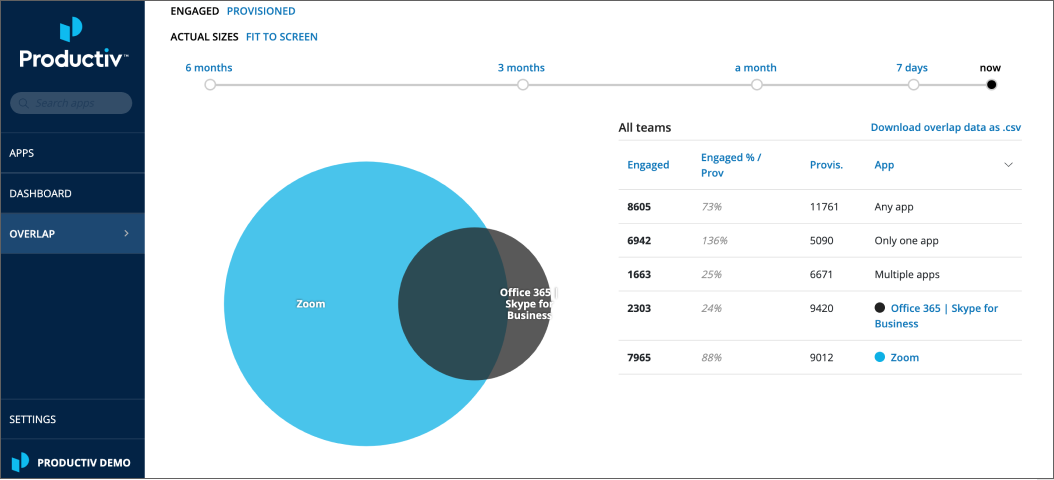
Task: Click the provisioned value 9420
Action: click(x=821, y=308)
